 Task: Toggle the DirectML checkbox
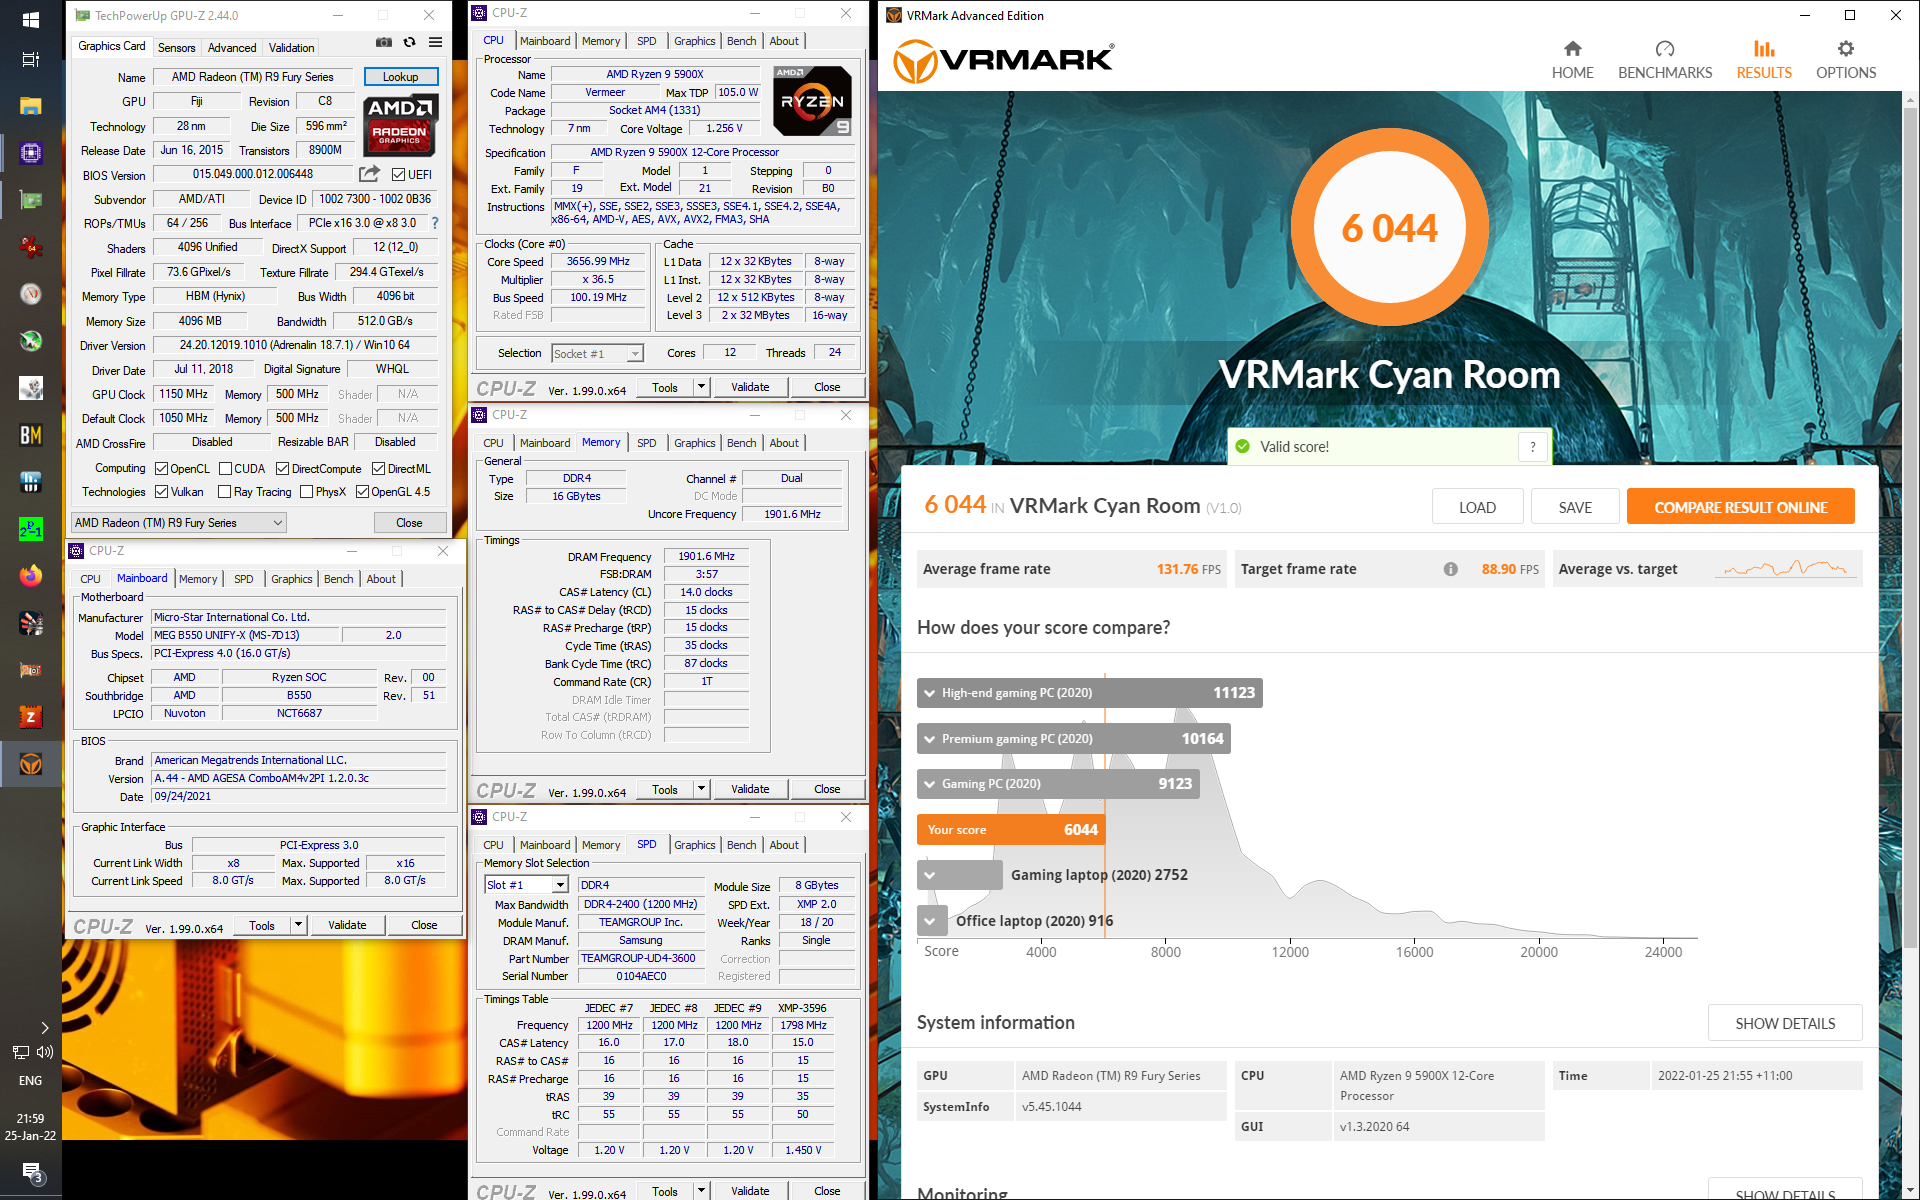(x=379, y=469)
